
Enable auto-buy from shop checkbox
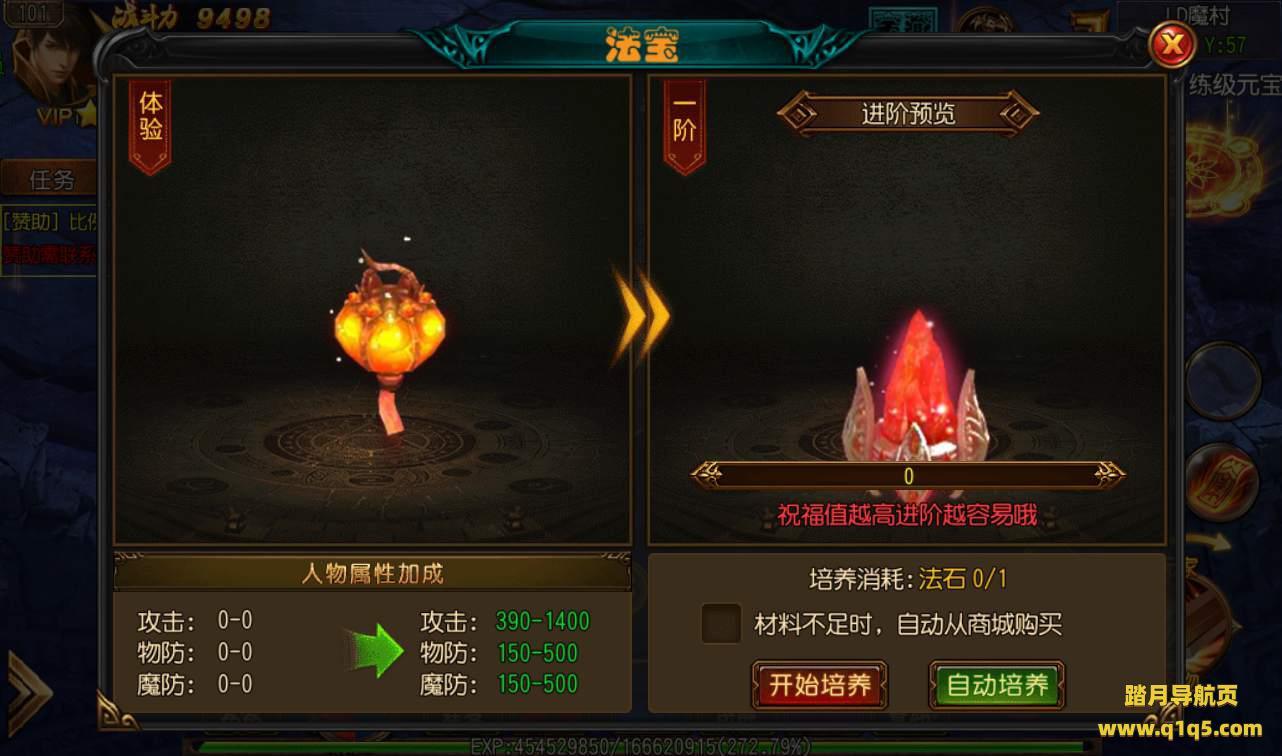pyautogui.click(x=721, y=624)
